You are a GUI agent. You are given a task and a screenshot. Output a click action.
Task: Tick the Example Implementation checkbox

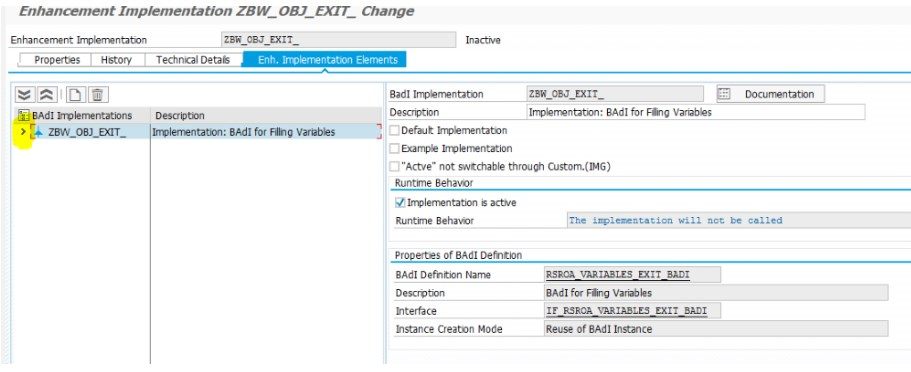[394, 148]
